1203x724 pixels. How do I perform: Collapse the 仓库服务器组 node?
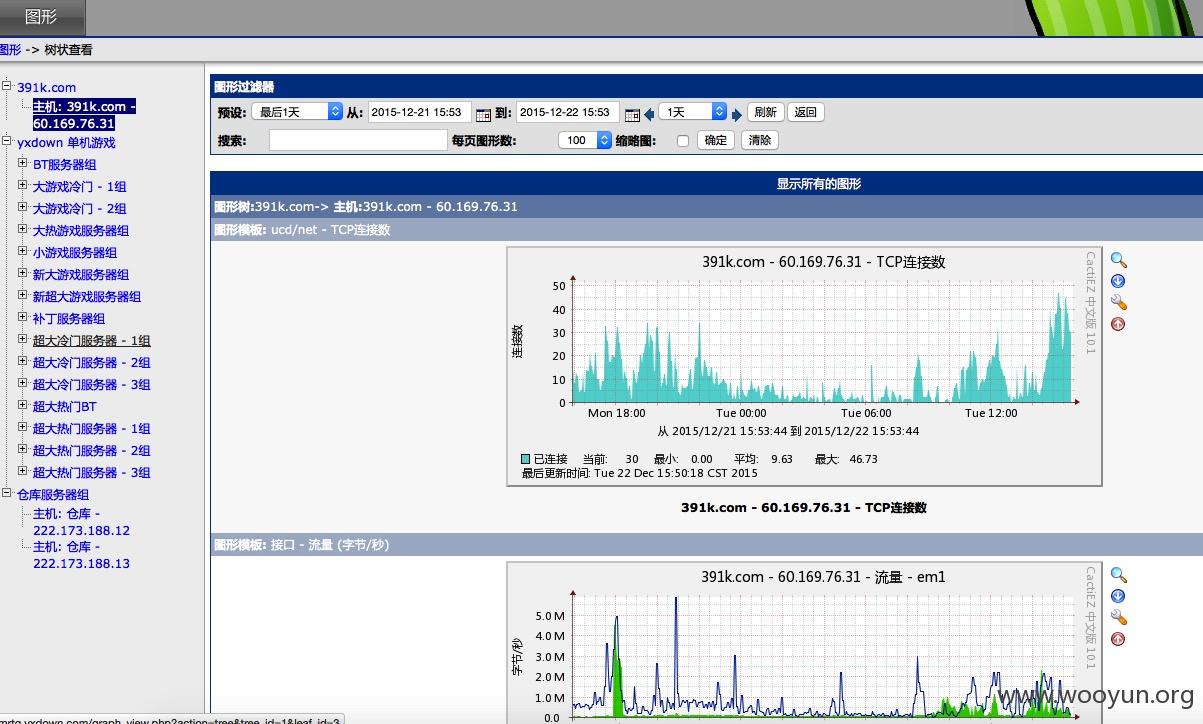tap(6, 493)
